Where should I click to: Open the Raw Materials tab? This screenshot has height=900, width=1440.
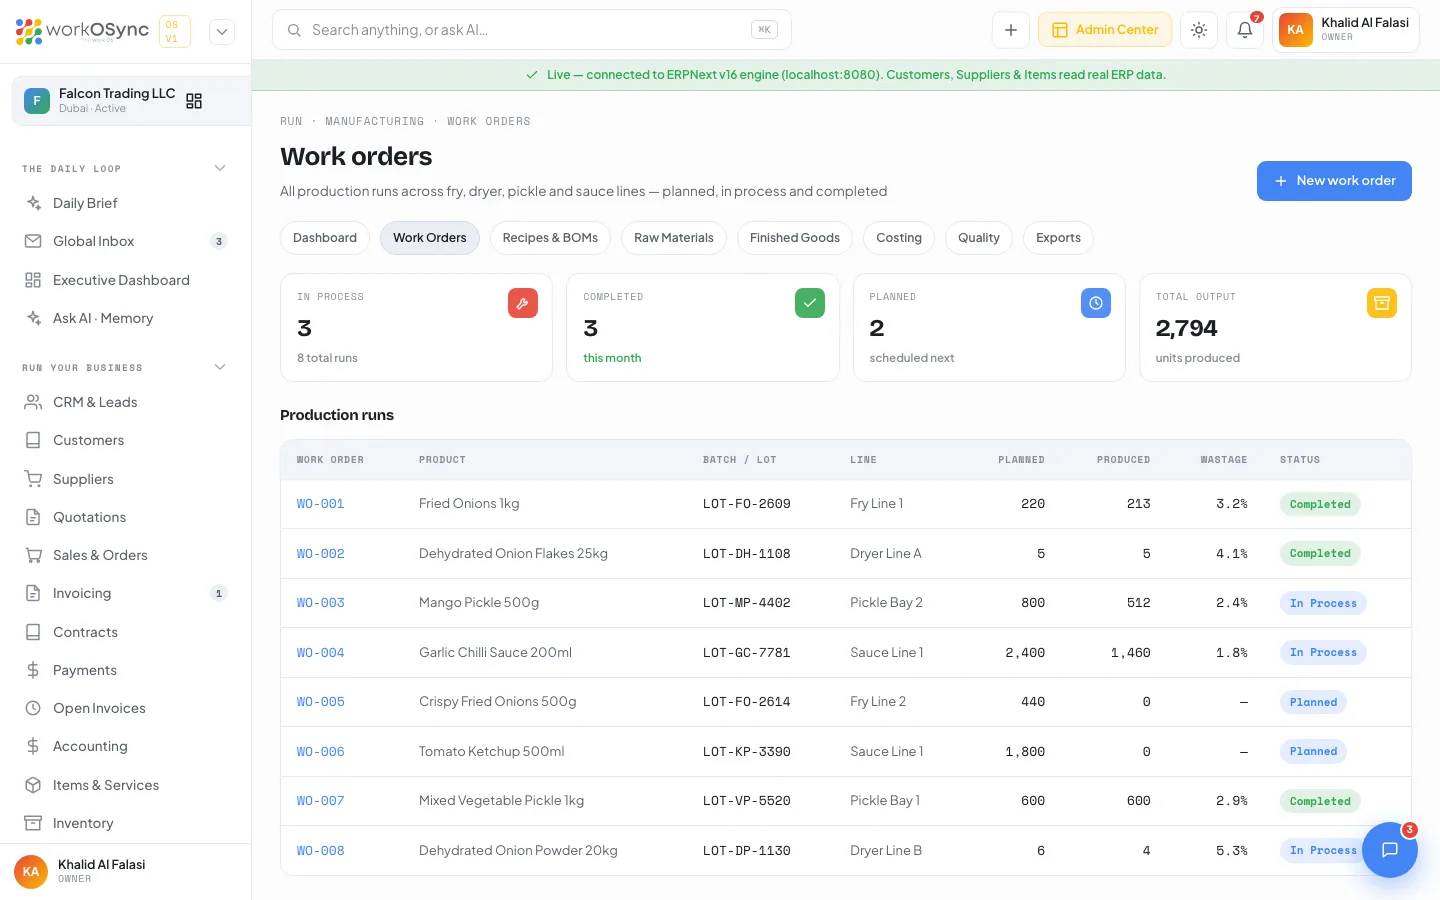[x=674, y=238]
